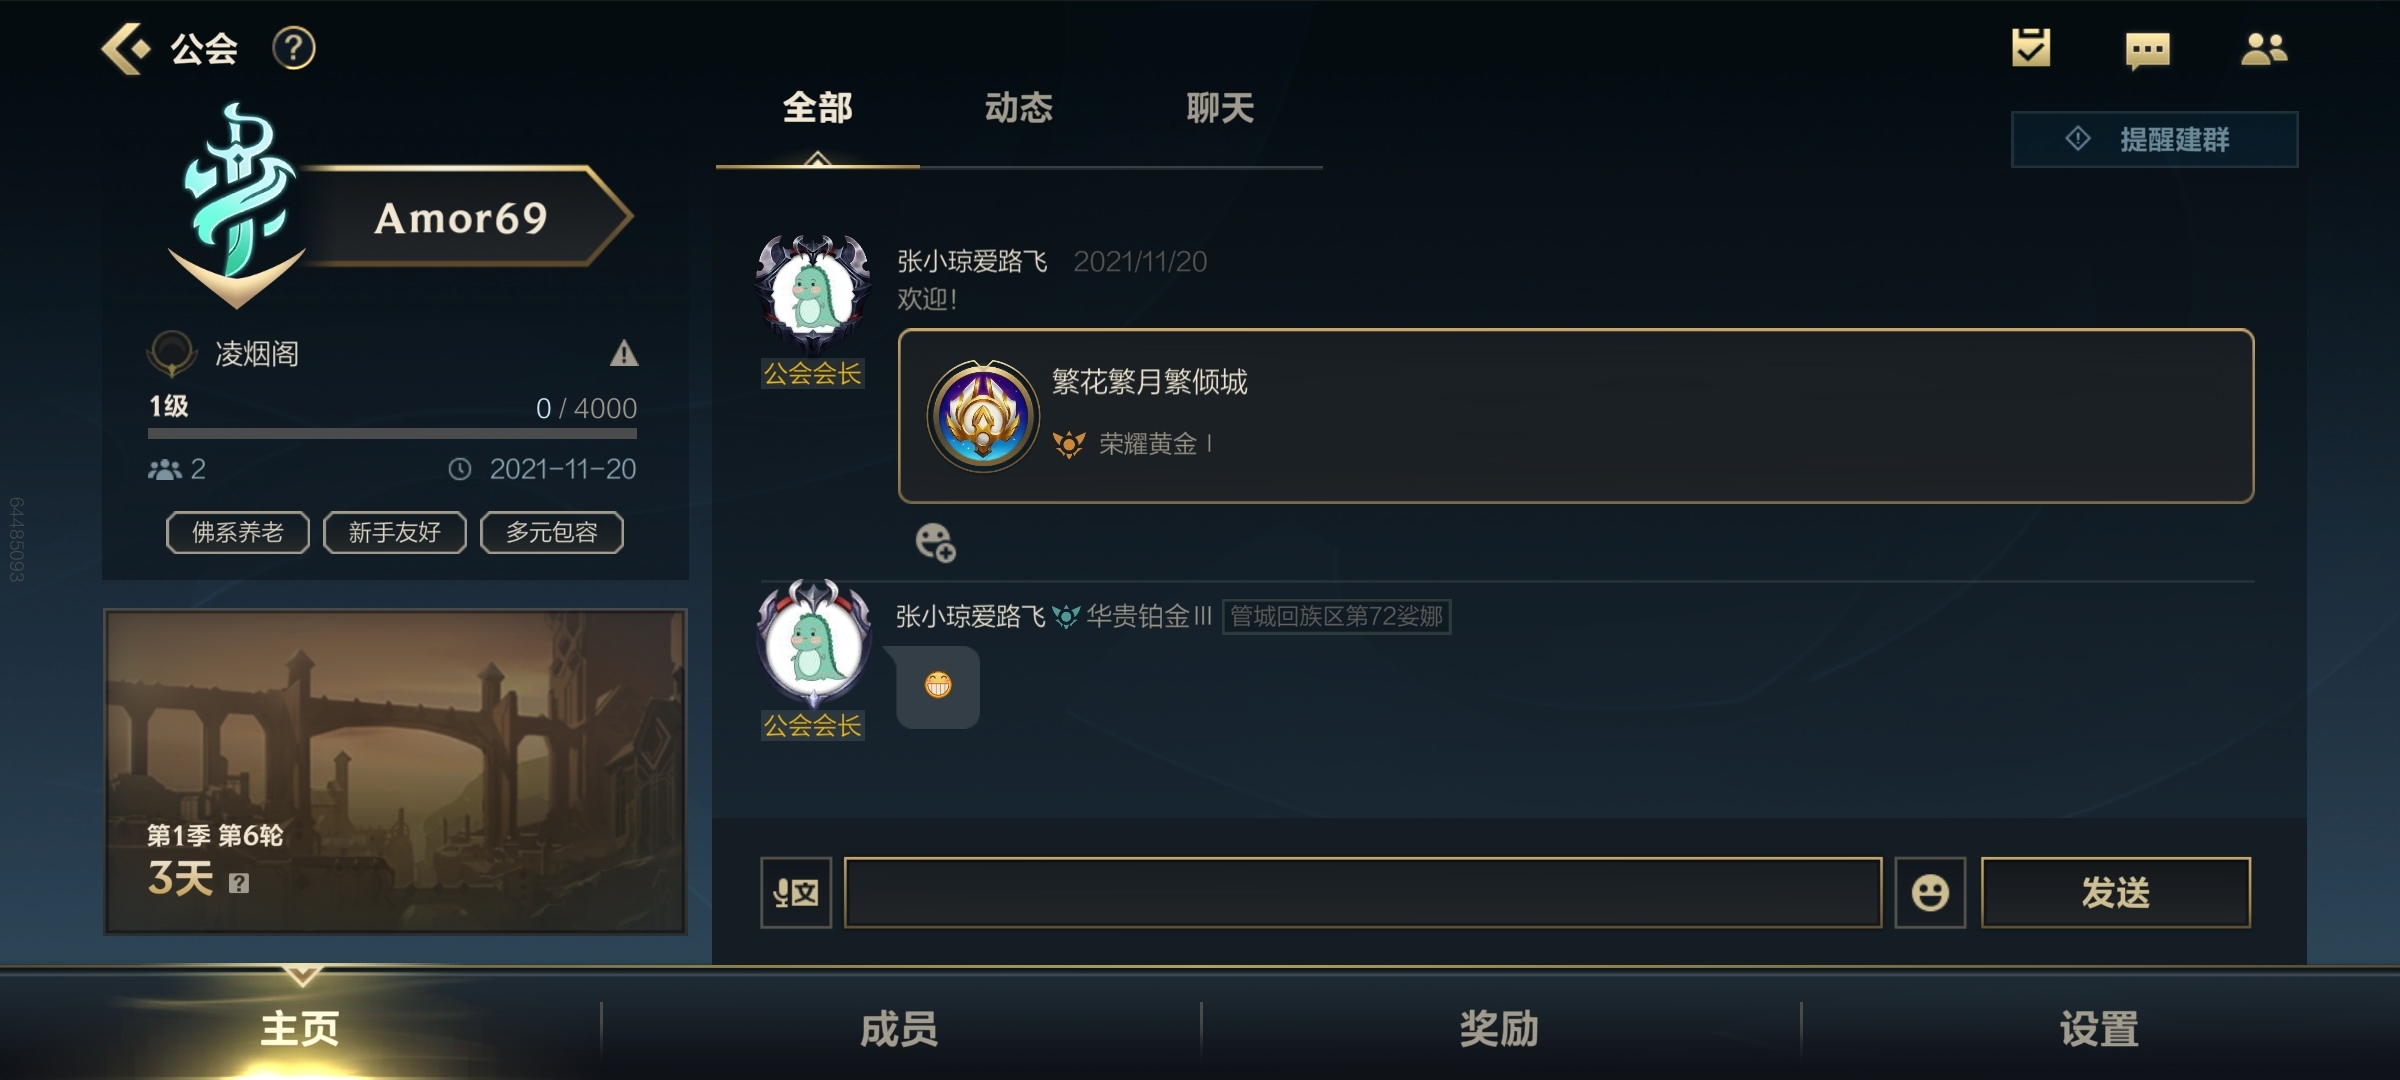Image resolution: width=2400 pixels, height=1080 pixels.
Task: Click the warning triangle beside 凌烟阁
Action: 624,353
